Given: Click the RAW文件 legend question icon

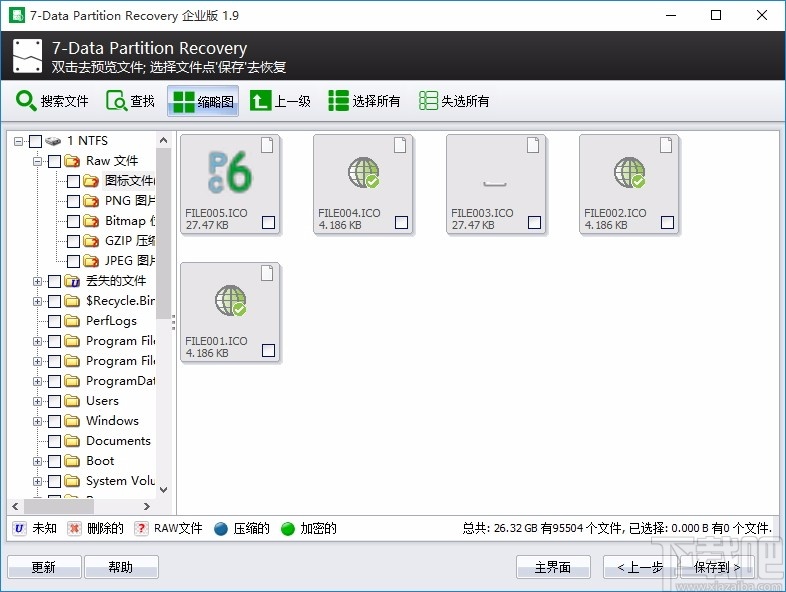Looking at the screenshot, I should click(x=141, y=528).
